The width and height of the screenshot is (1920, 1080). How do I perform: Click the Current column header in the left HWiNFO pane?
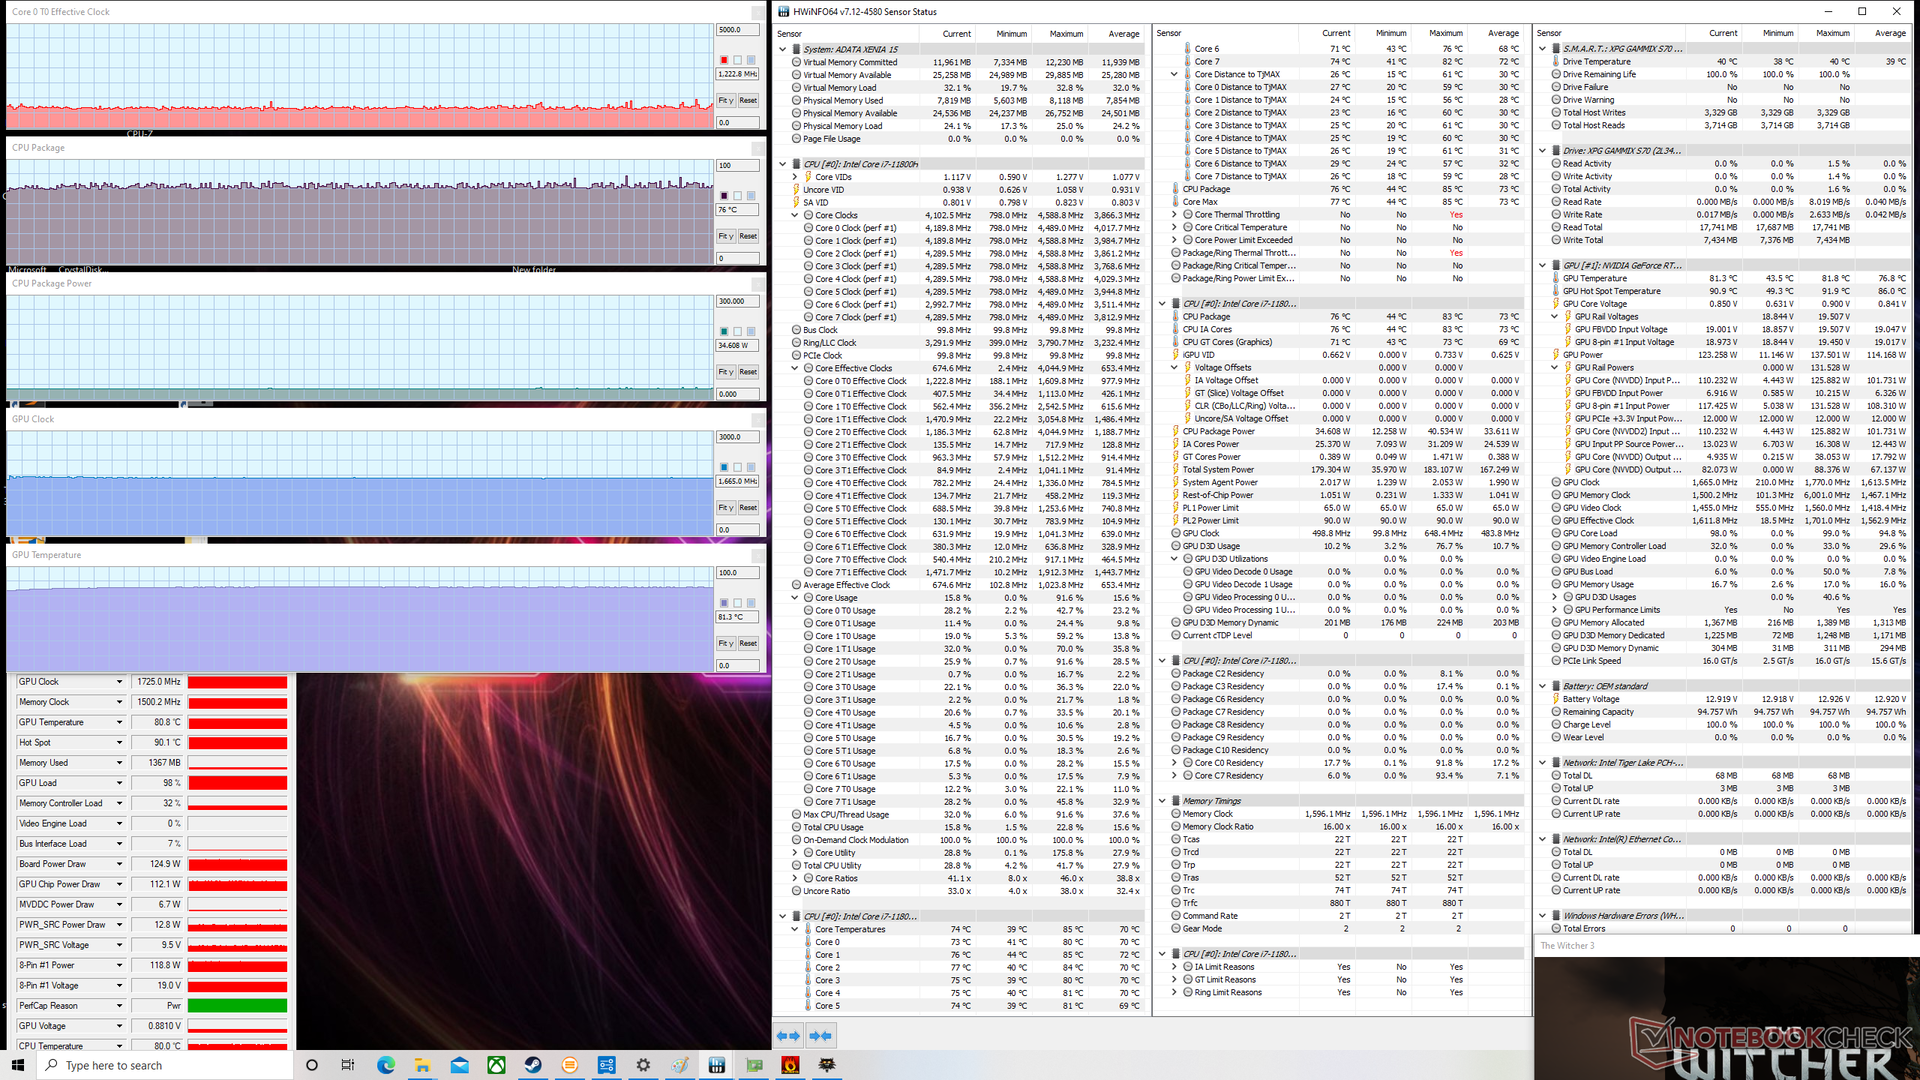(956, 34)
